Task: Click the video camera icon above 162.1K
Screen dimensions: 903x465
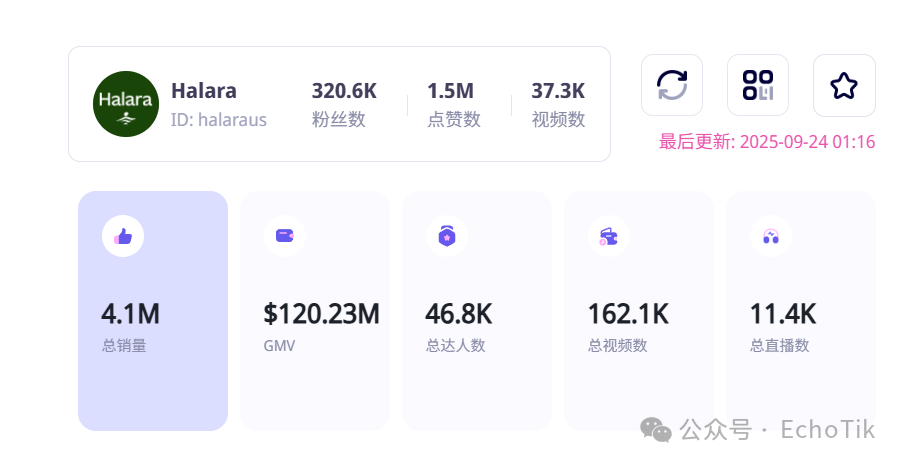Action: tap(608, 237)
